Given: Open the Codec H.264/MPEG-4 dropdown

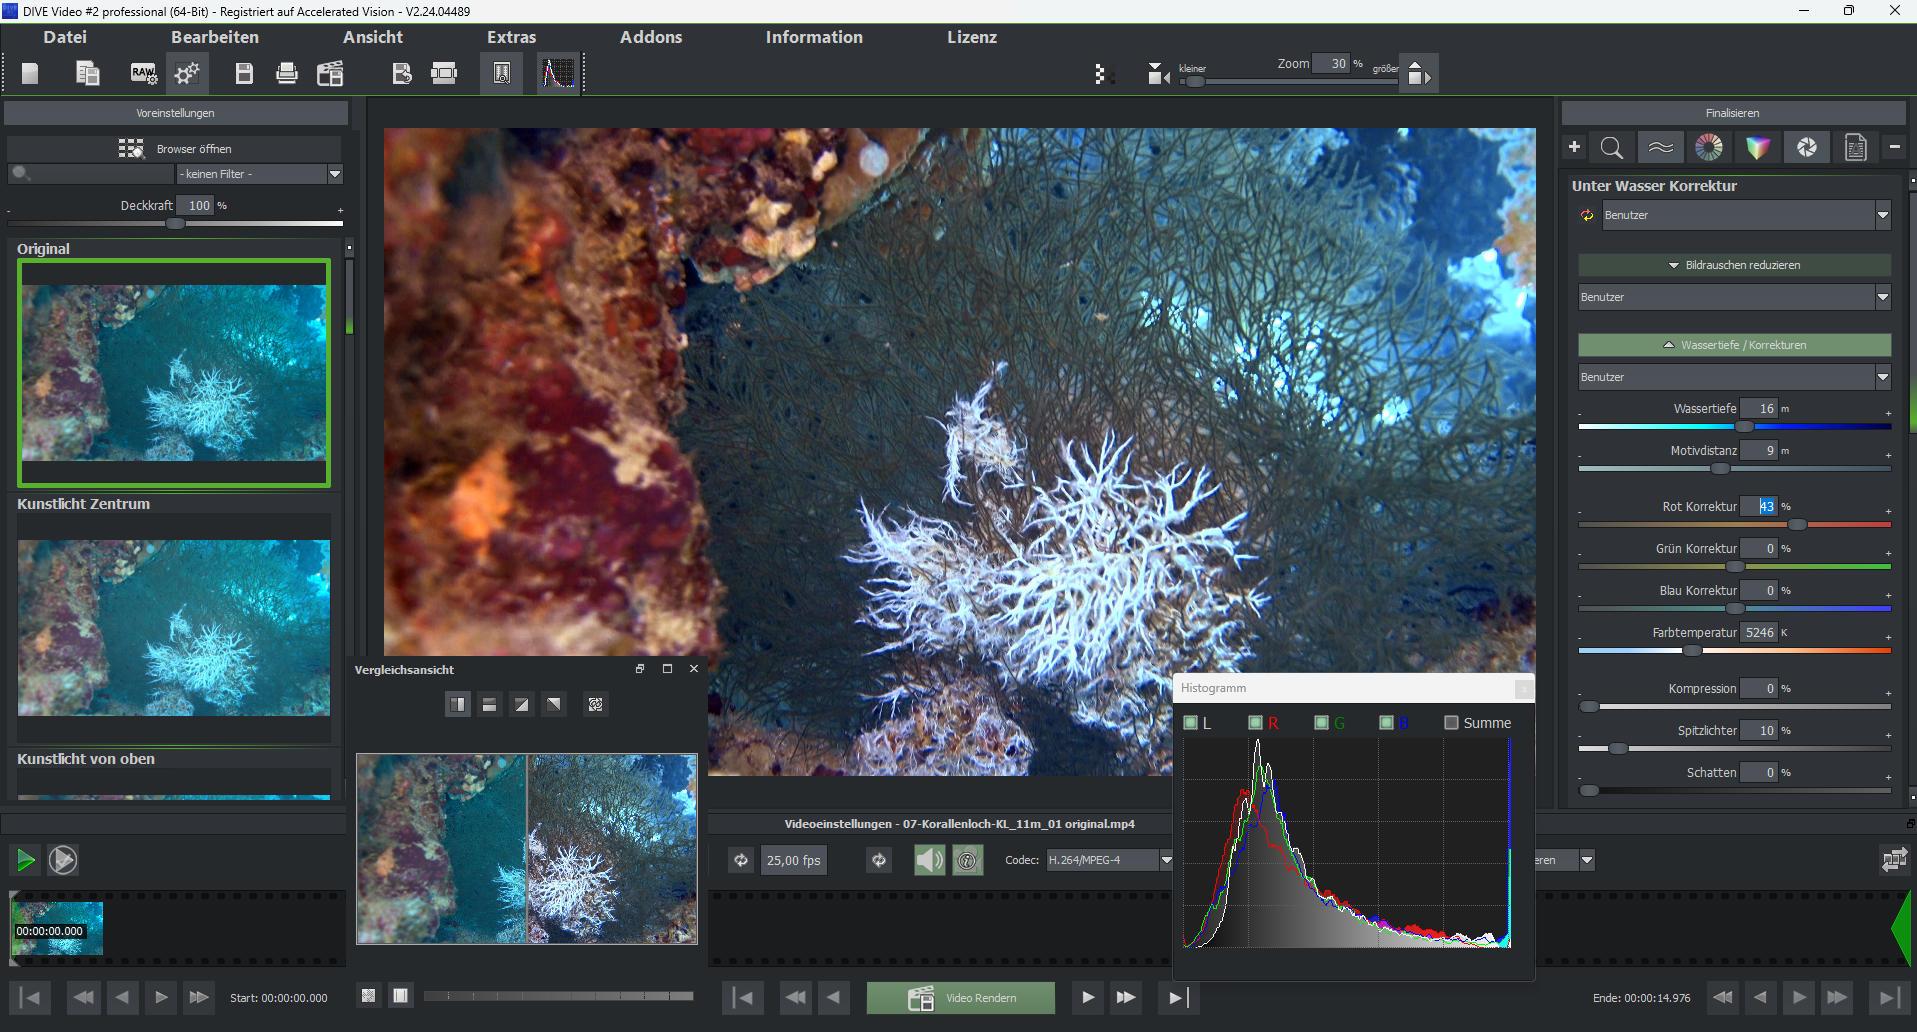Looking at the screenshot, I should click(x=1109, y=860).
